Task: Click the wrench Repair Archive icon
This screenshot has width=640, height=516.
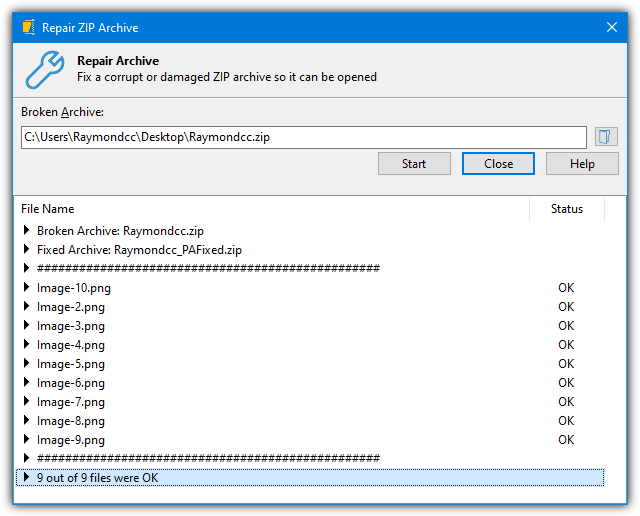Action: (x=44, y=68)
